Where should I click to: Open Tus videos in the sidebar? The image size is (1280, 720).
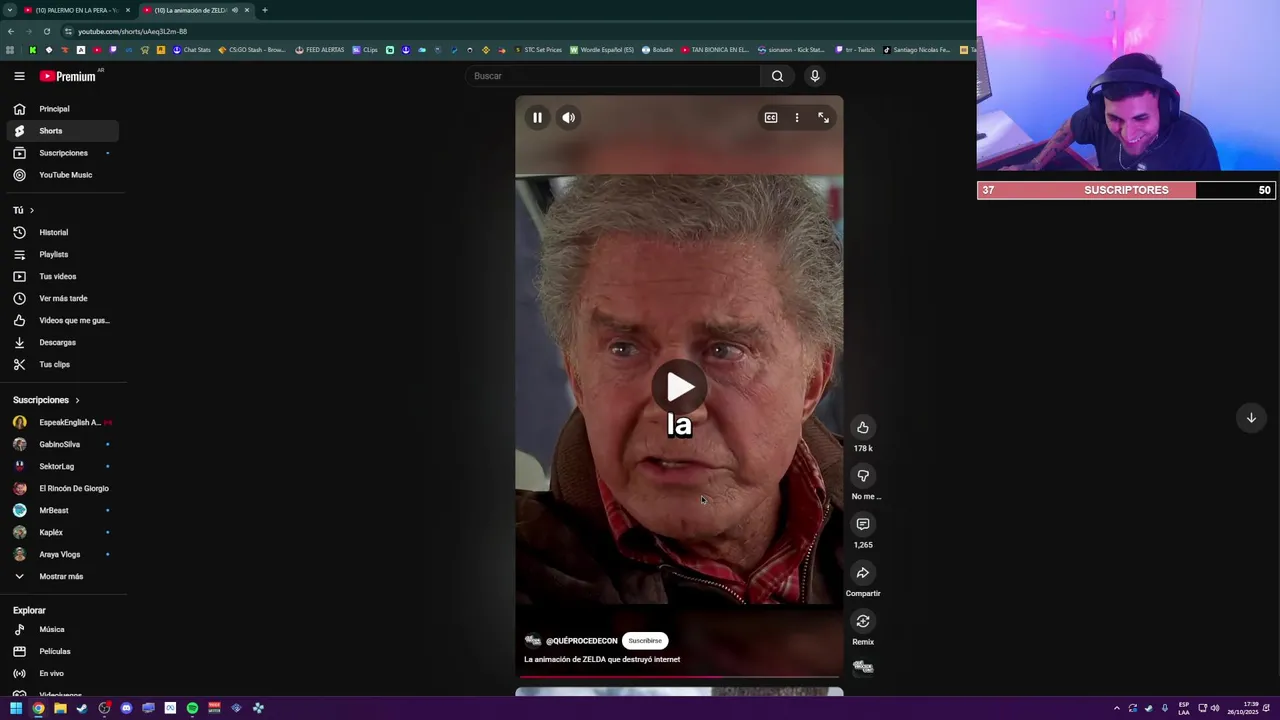pos(63,277)
